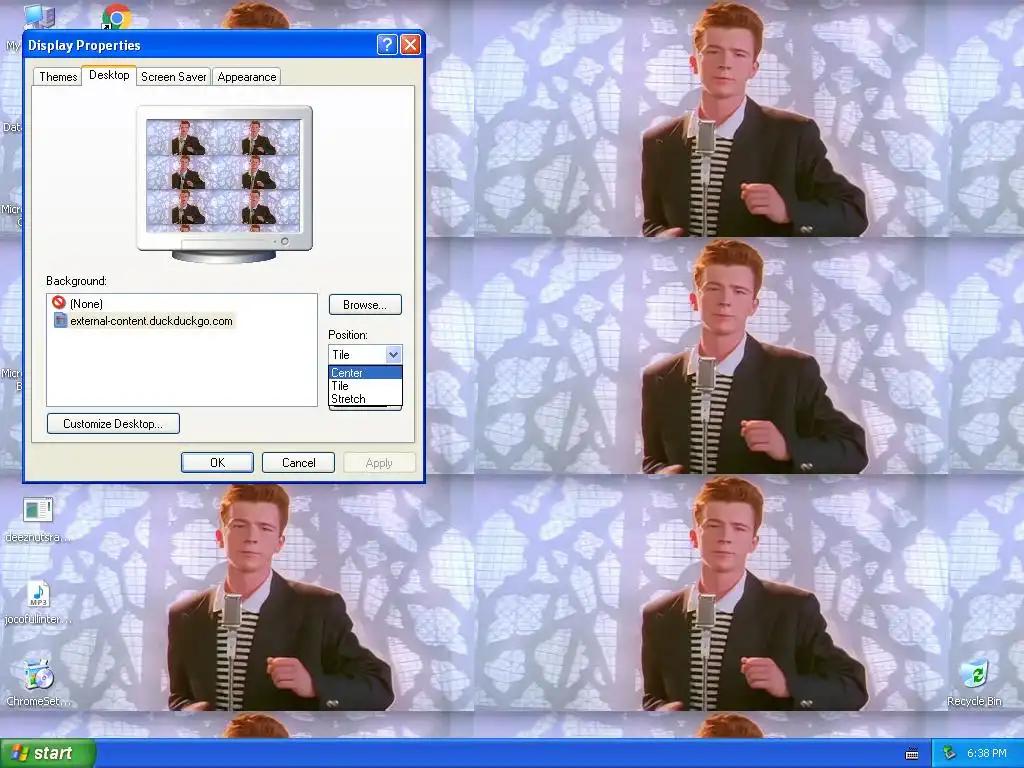Viewport: 1024px width, 768px height.
Task: Click the Browse... button
Action: point(365,305)
